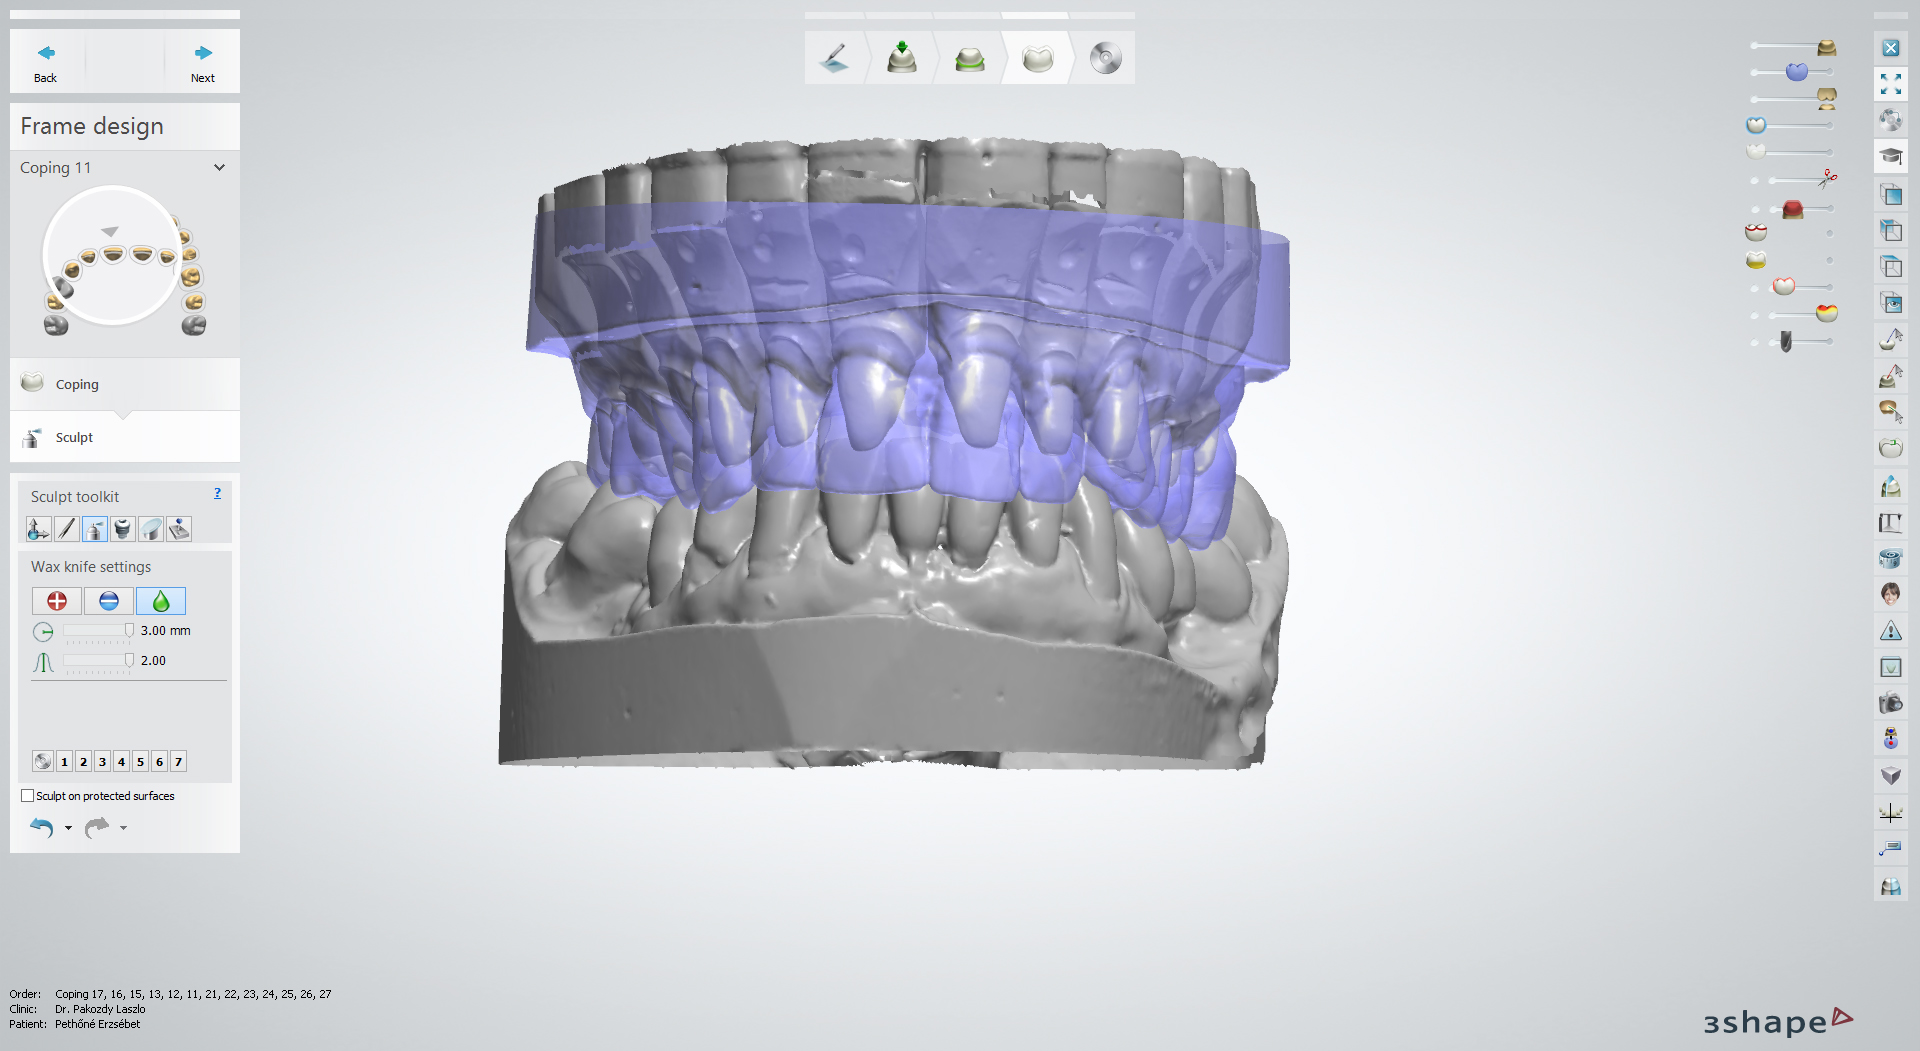Click the undo arrow in sculpt panel
Image resolution: width=1920 pixels, height=1051 pixels.
pos(42,827)
